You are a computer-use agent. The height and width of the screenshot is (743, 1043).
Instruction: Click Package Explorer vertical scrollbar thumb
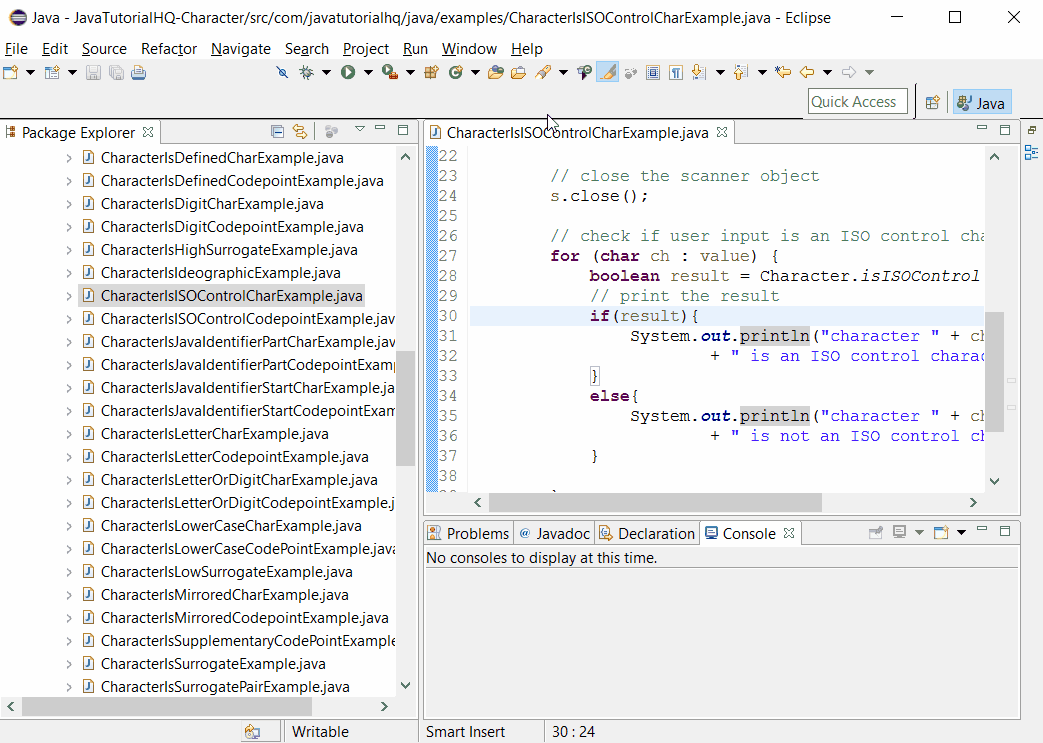point(405,408)
